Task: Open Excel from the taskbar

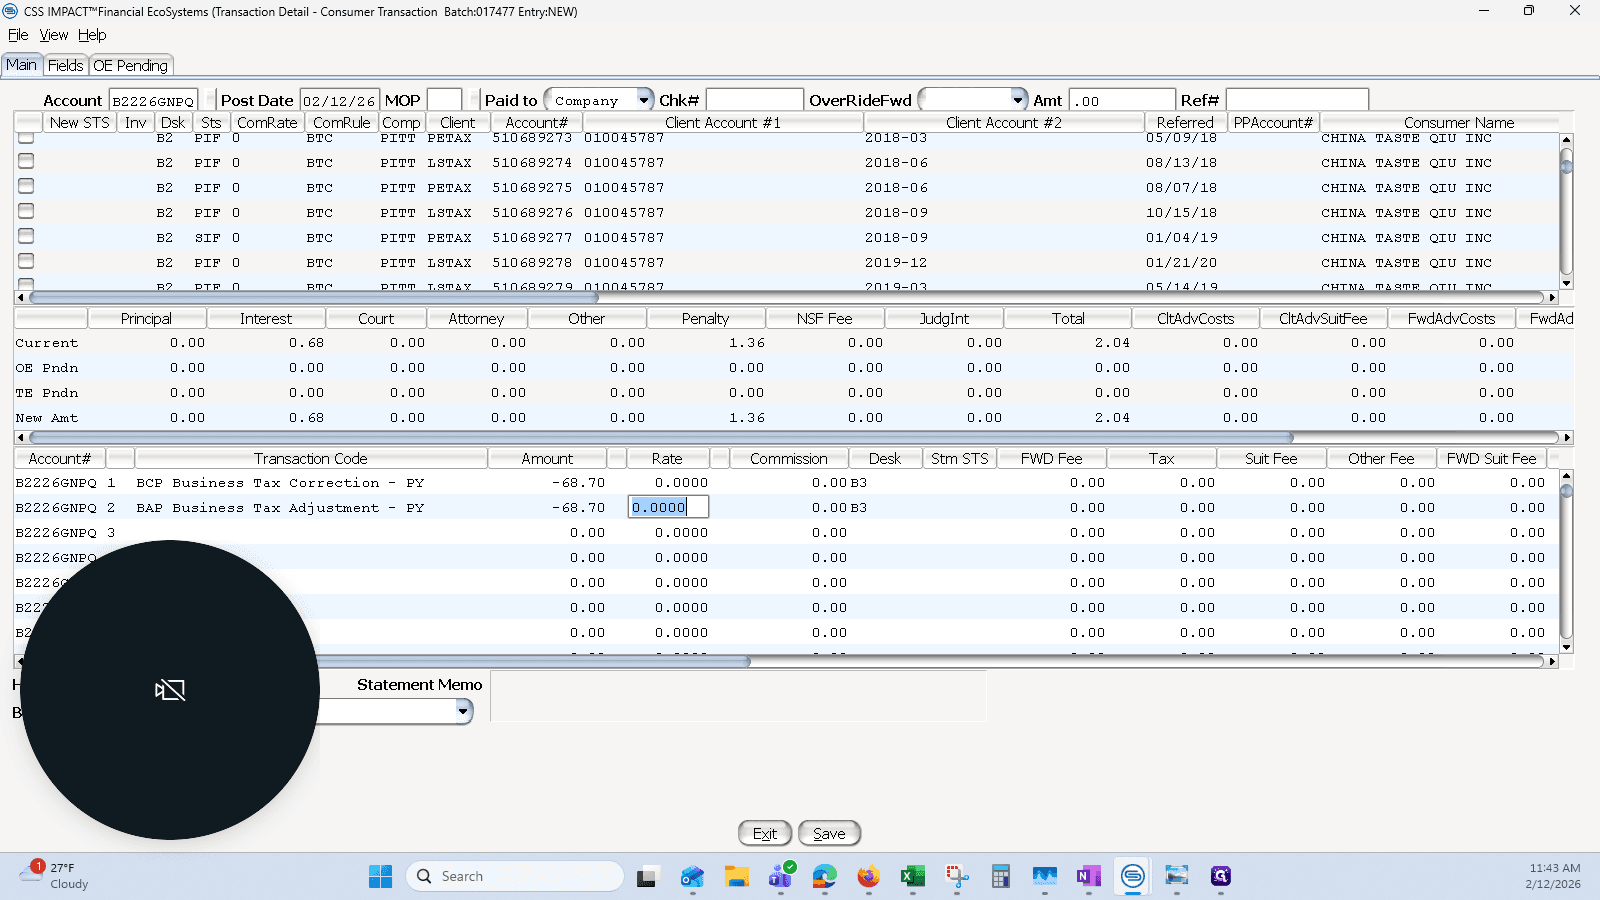Action: pyautogui.click(x=913, y=877)
